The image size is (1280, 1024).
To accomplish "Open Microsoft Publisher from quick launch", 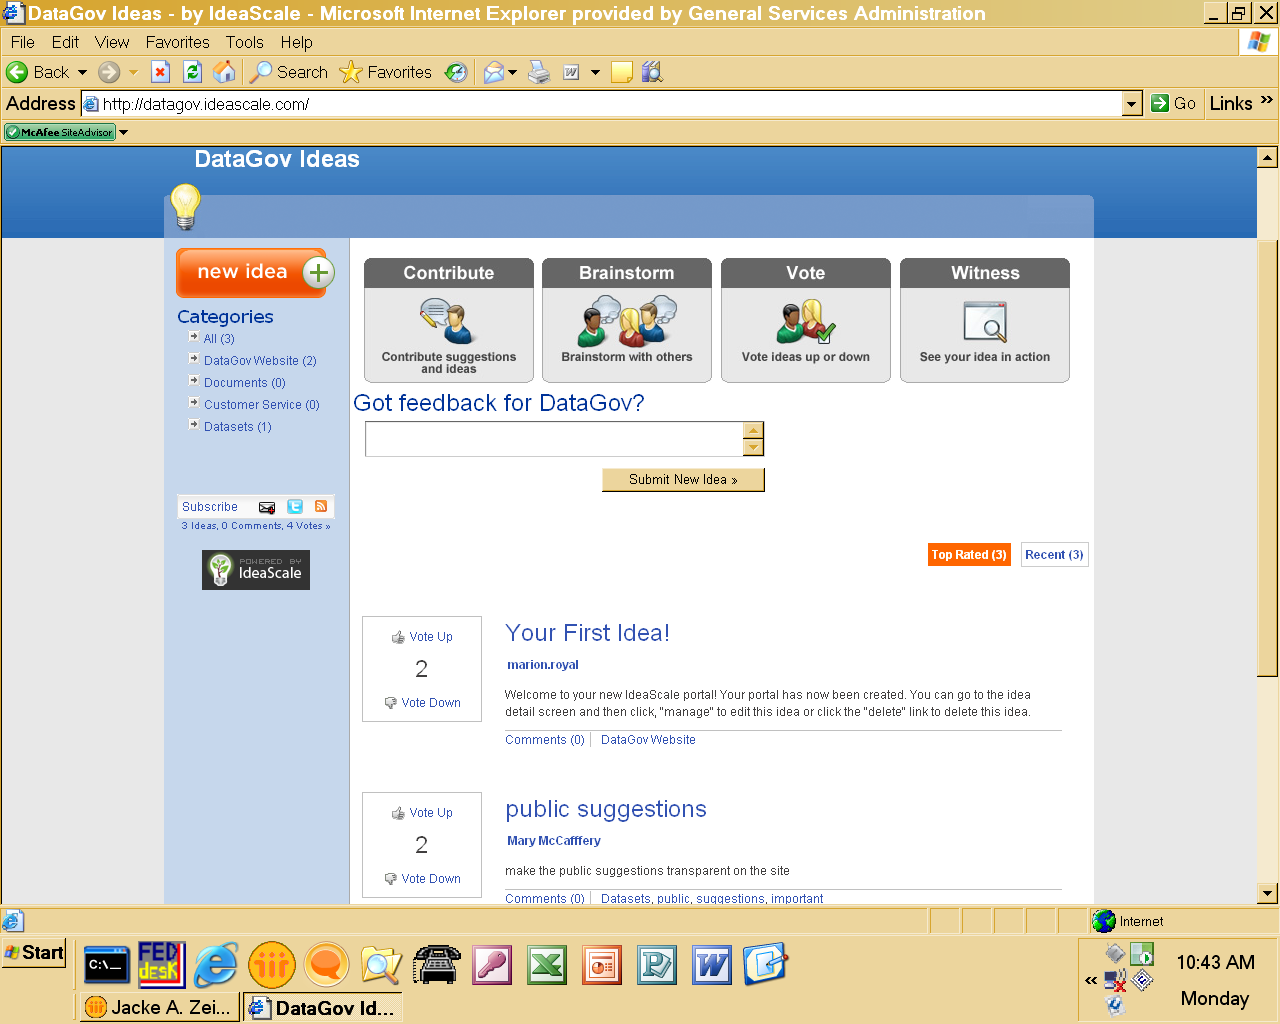I will (657, 965).
